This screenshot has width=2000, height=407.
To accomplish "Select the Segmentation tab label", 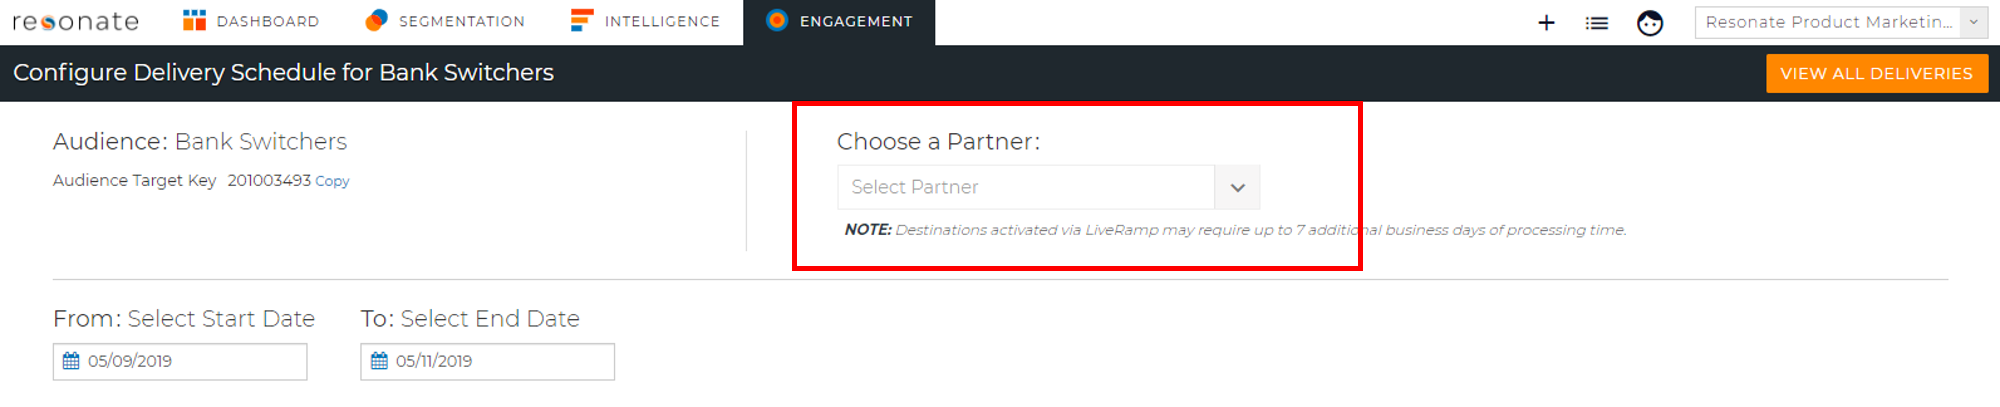I will (x=462, y=21).
